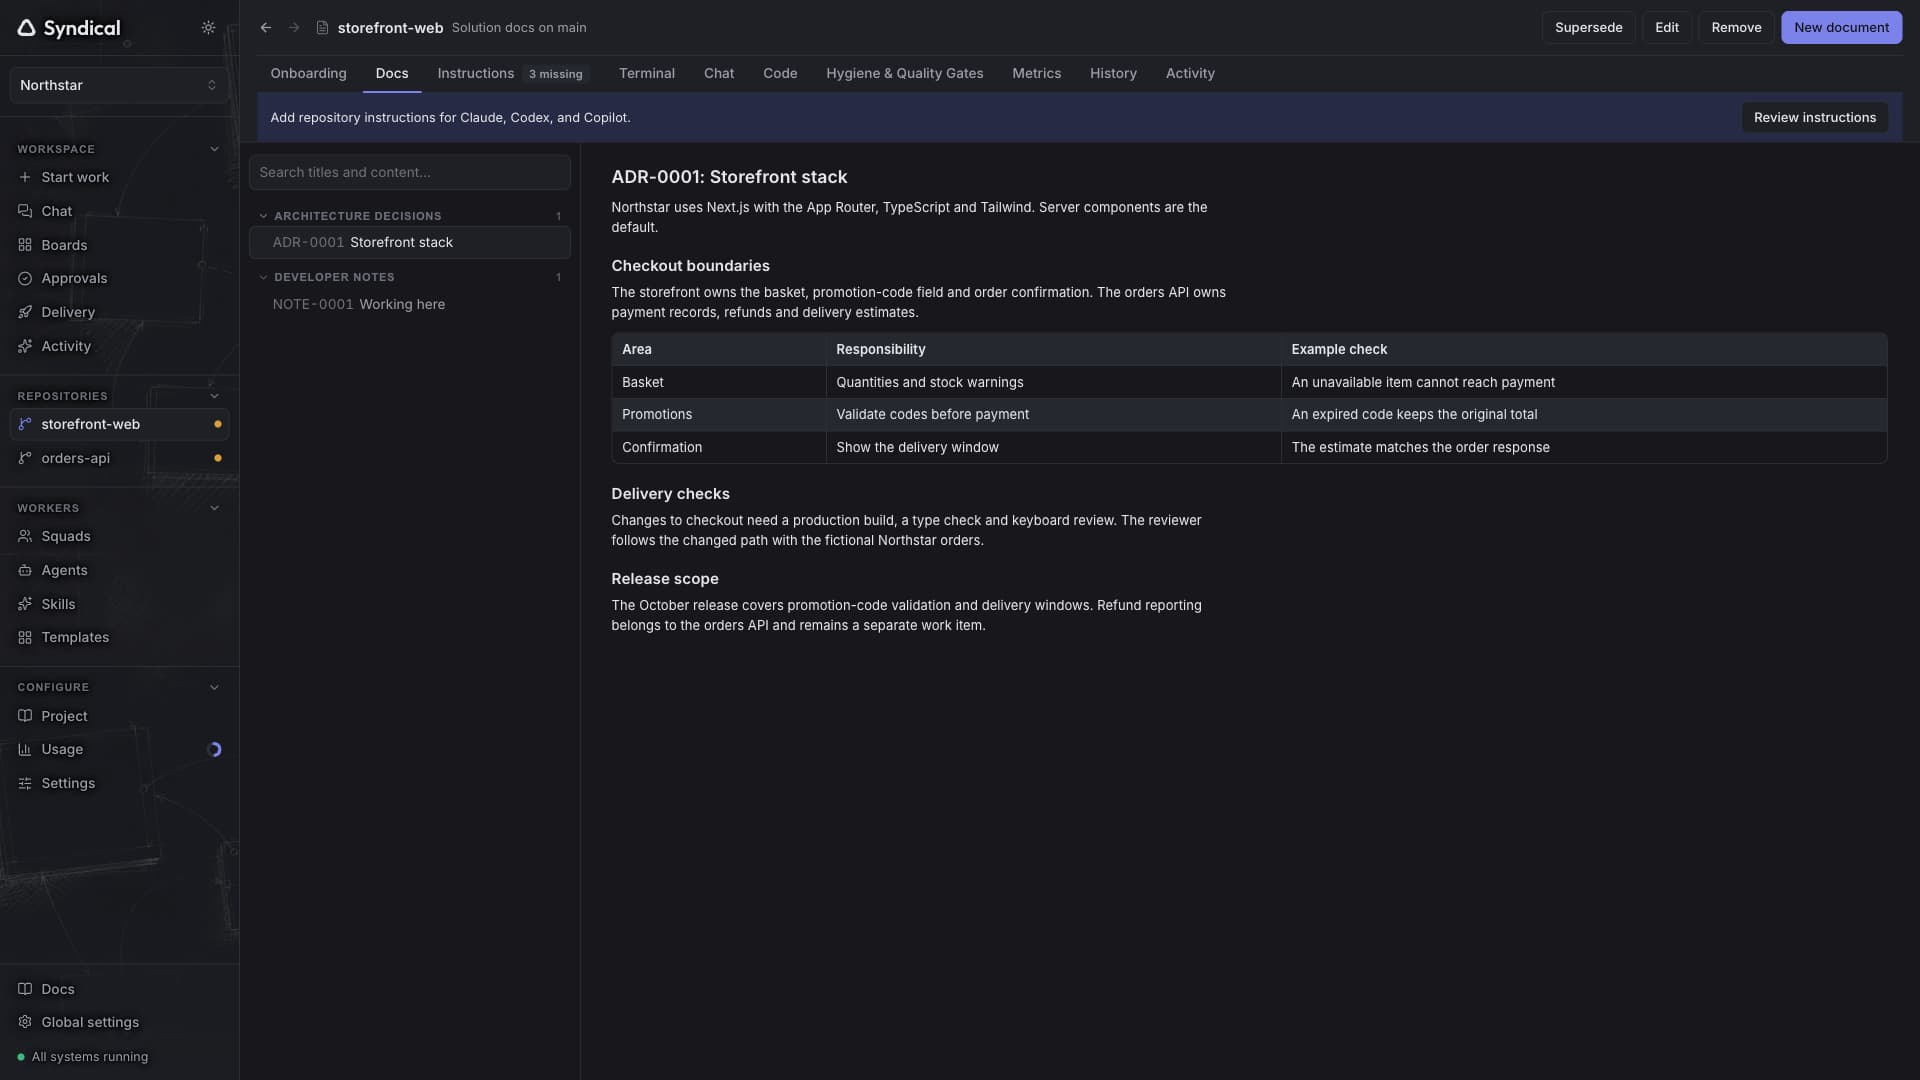Open Agents robot icon
Screen dimensions: 1920x1080
coord(25,571)
